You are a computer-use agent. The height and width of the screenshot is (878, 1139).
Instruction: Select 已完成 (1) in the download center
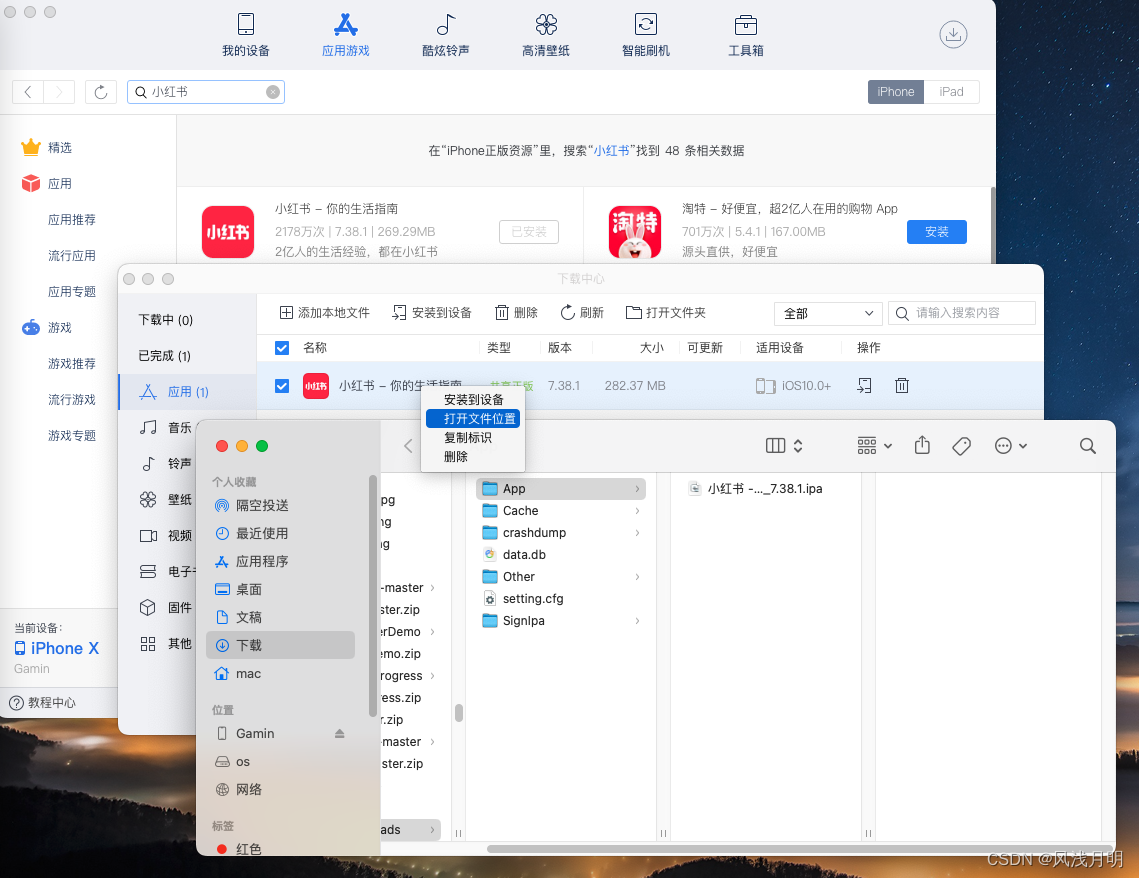pos(165,356)
